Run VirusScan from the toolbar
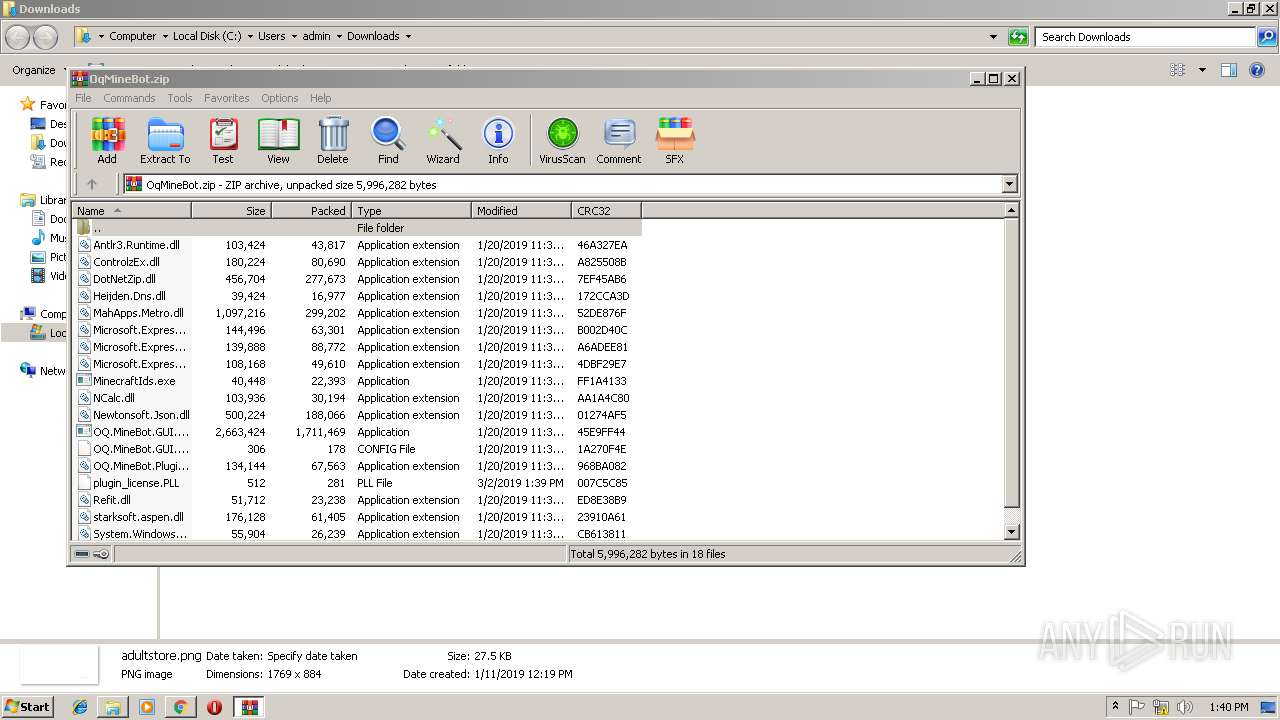The image size is (1280, 720). (x=562, y=140)
